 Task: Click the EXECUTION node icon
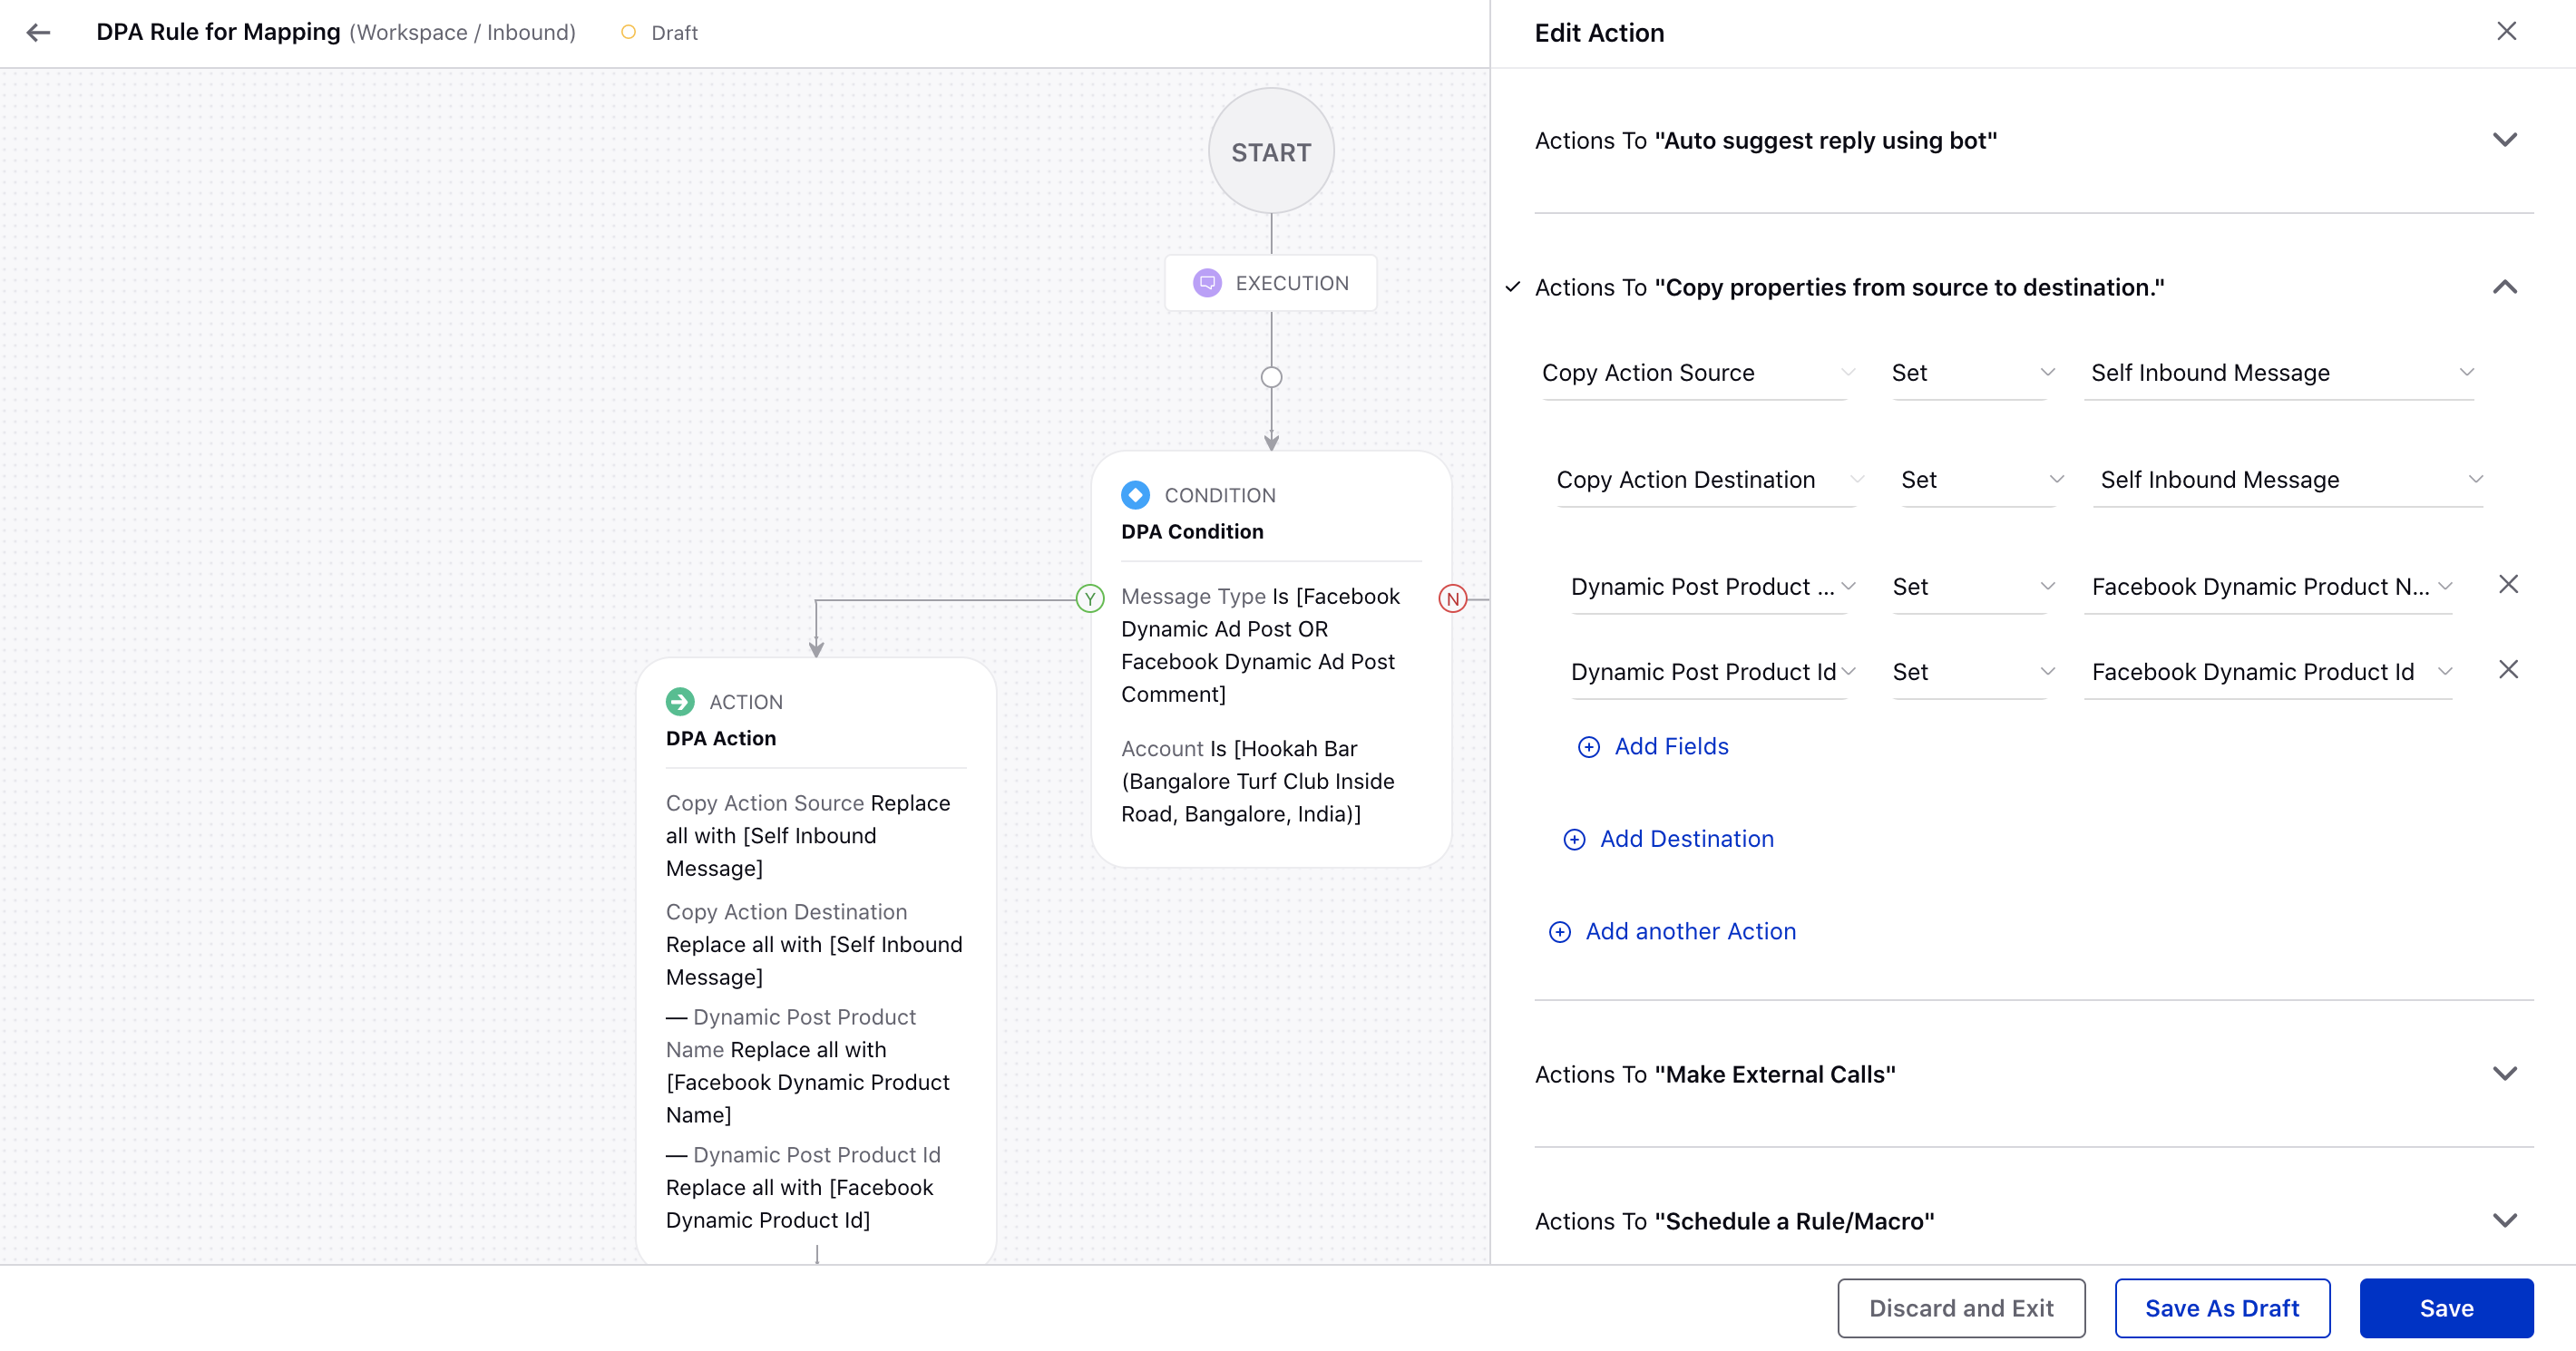(1206, 281)
